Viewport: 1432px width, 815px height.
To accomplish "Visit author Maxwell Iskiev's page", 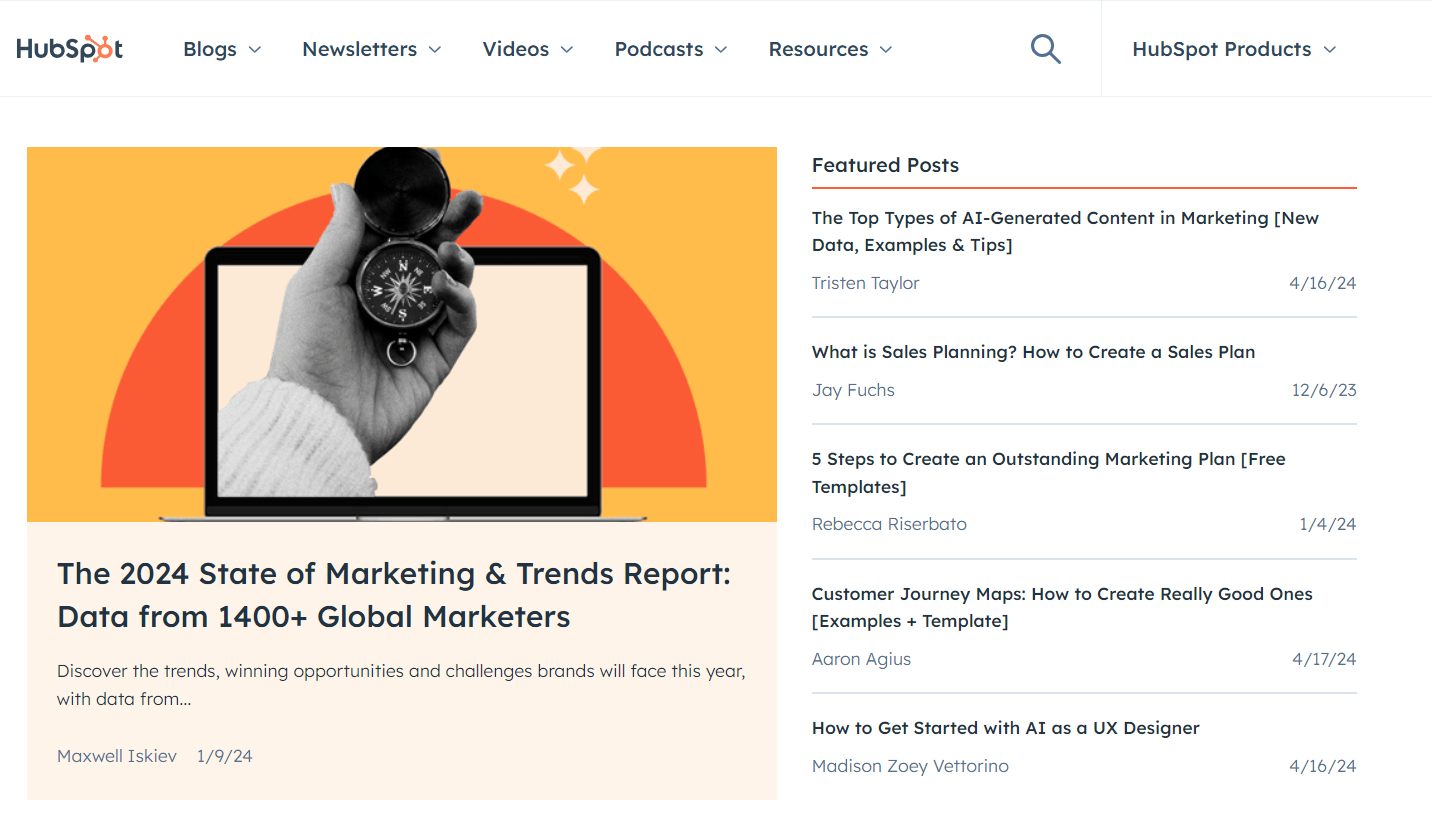I will click(x=117, y=756).
